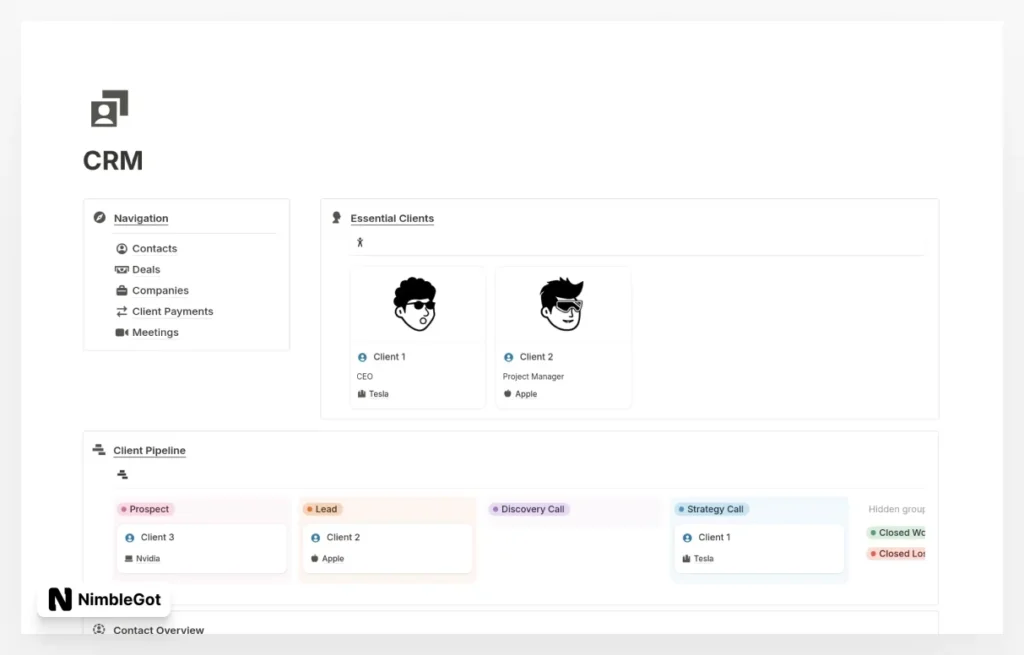The width and height of the screenshot is (1024, 655).
Task: Click the Meetings video camera icon
Action: 122,333
